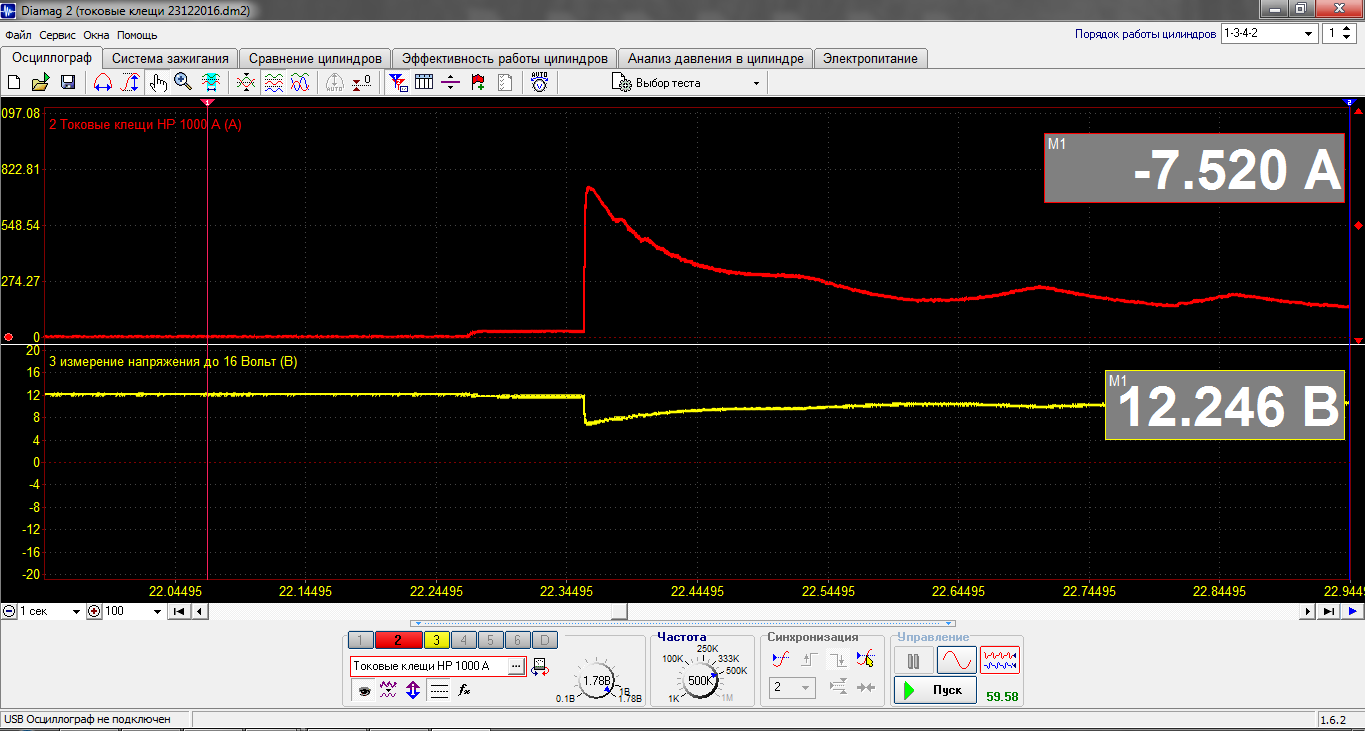Click the pause button in Управление
The width and height of the screenshot is (1365, 731).
click(x=913, y=661)
